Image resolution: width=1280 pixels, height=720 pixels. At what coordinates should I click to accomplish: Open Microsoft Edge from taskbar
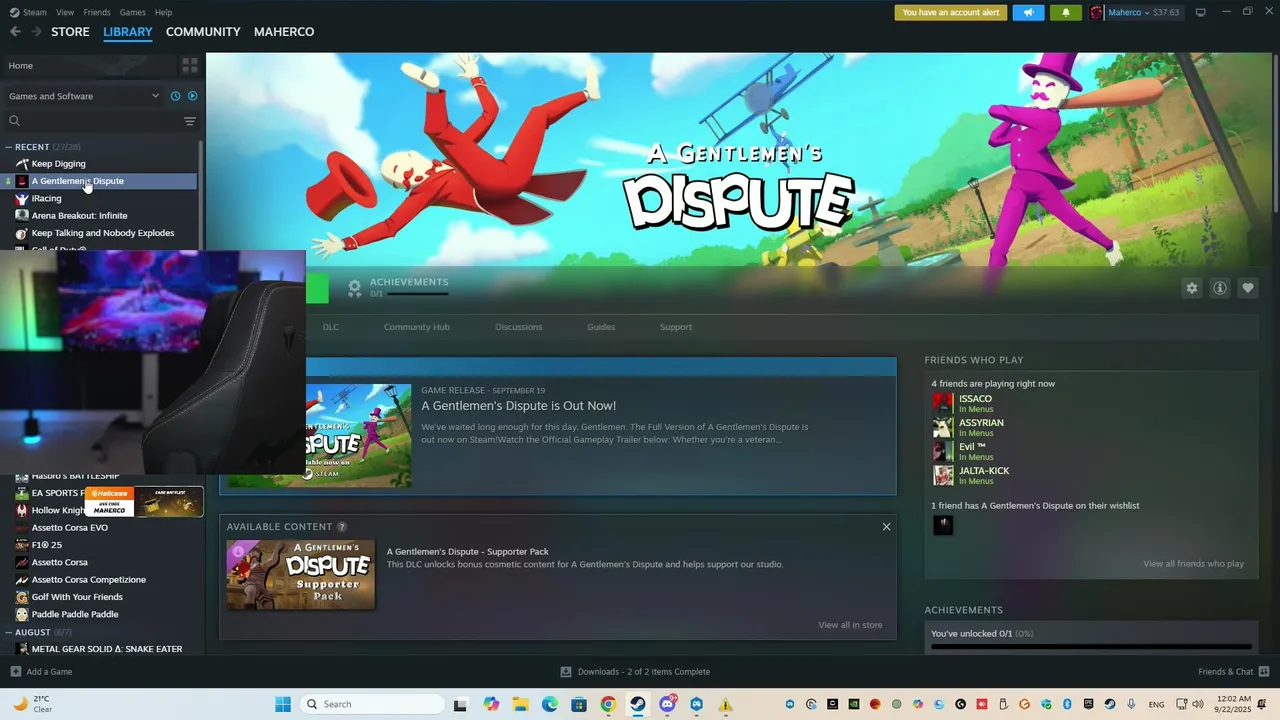click(550, 704)
